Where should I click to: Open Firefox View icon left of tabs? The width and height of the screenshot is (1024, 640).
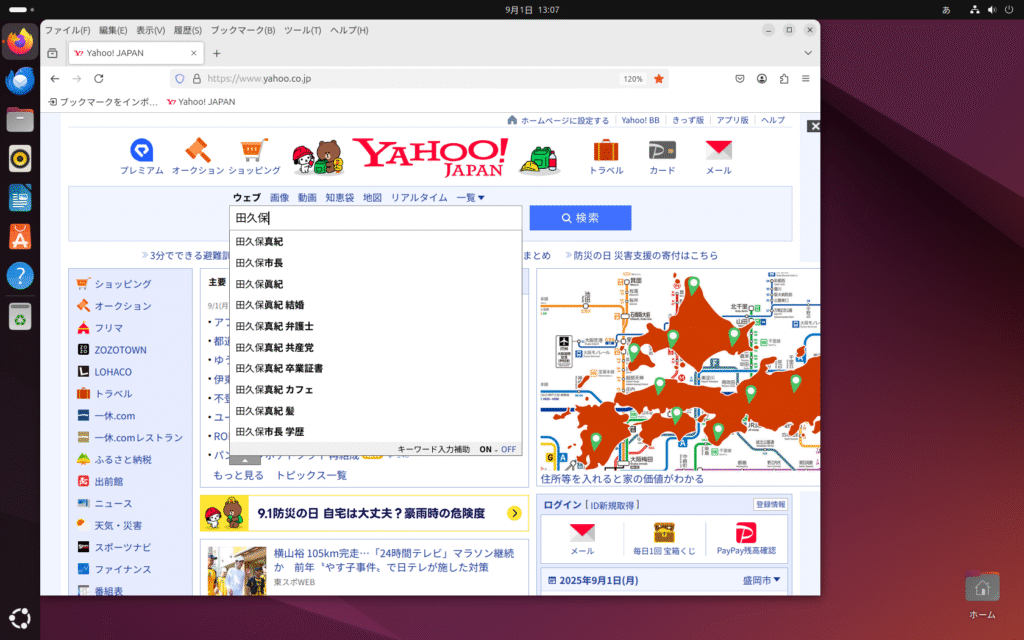[52, 53]
